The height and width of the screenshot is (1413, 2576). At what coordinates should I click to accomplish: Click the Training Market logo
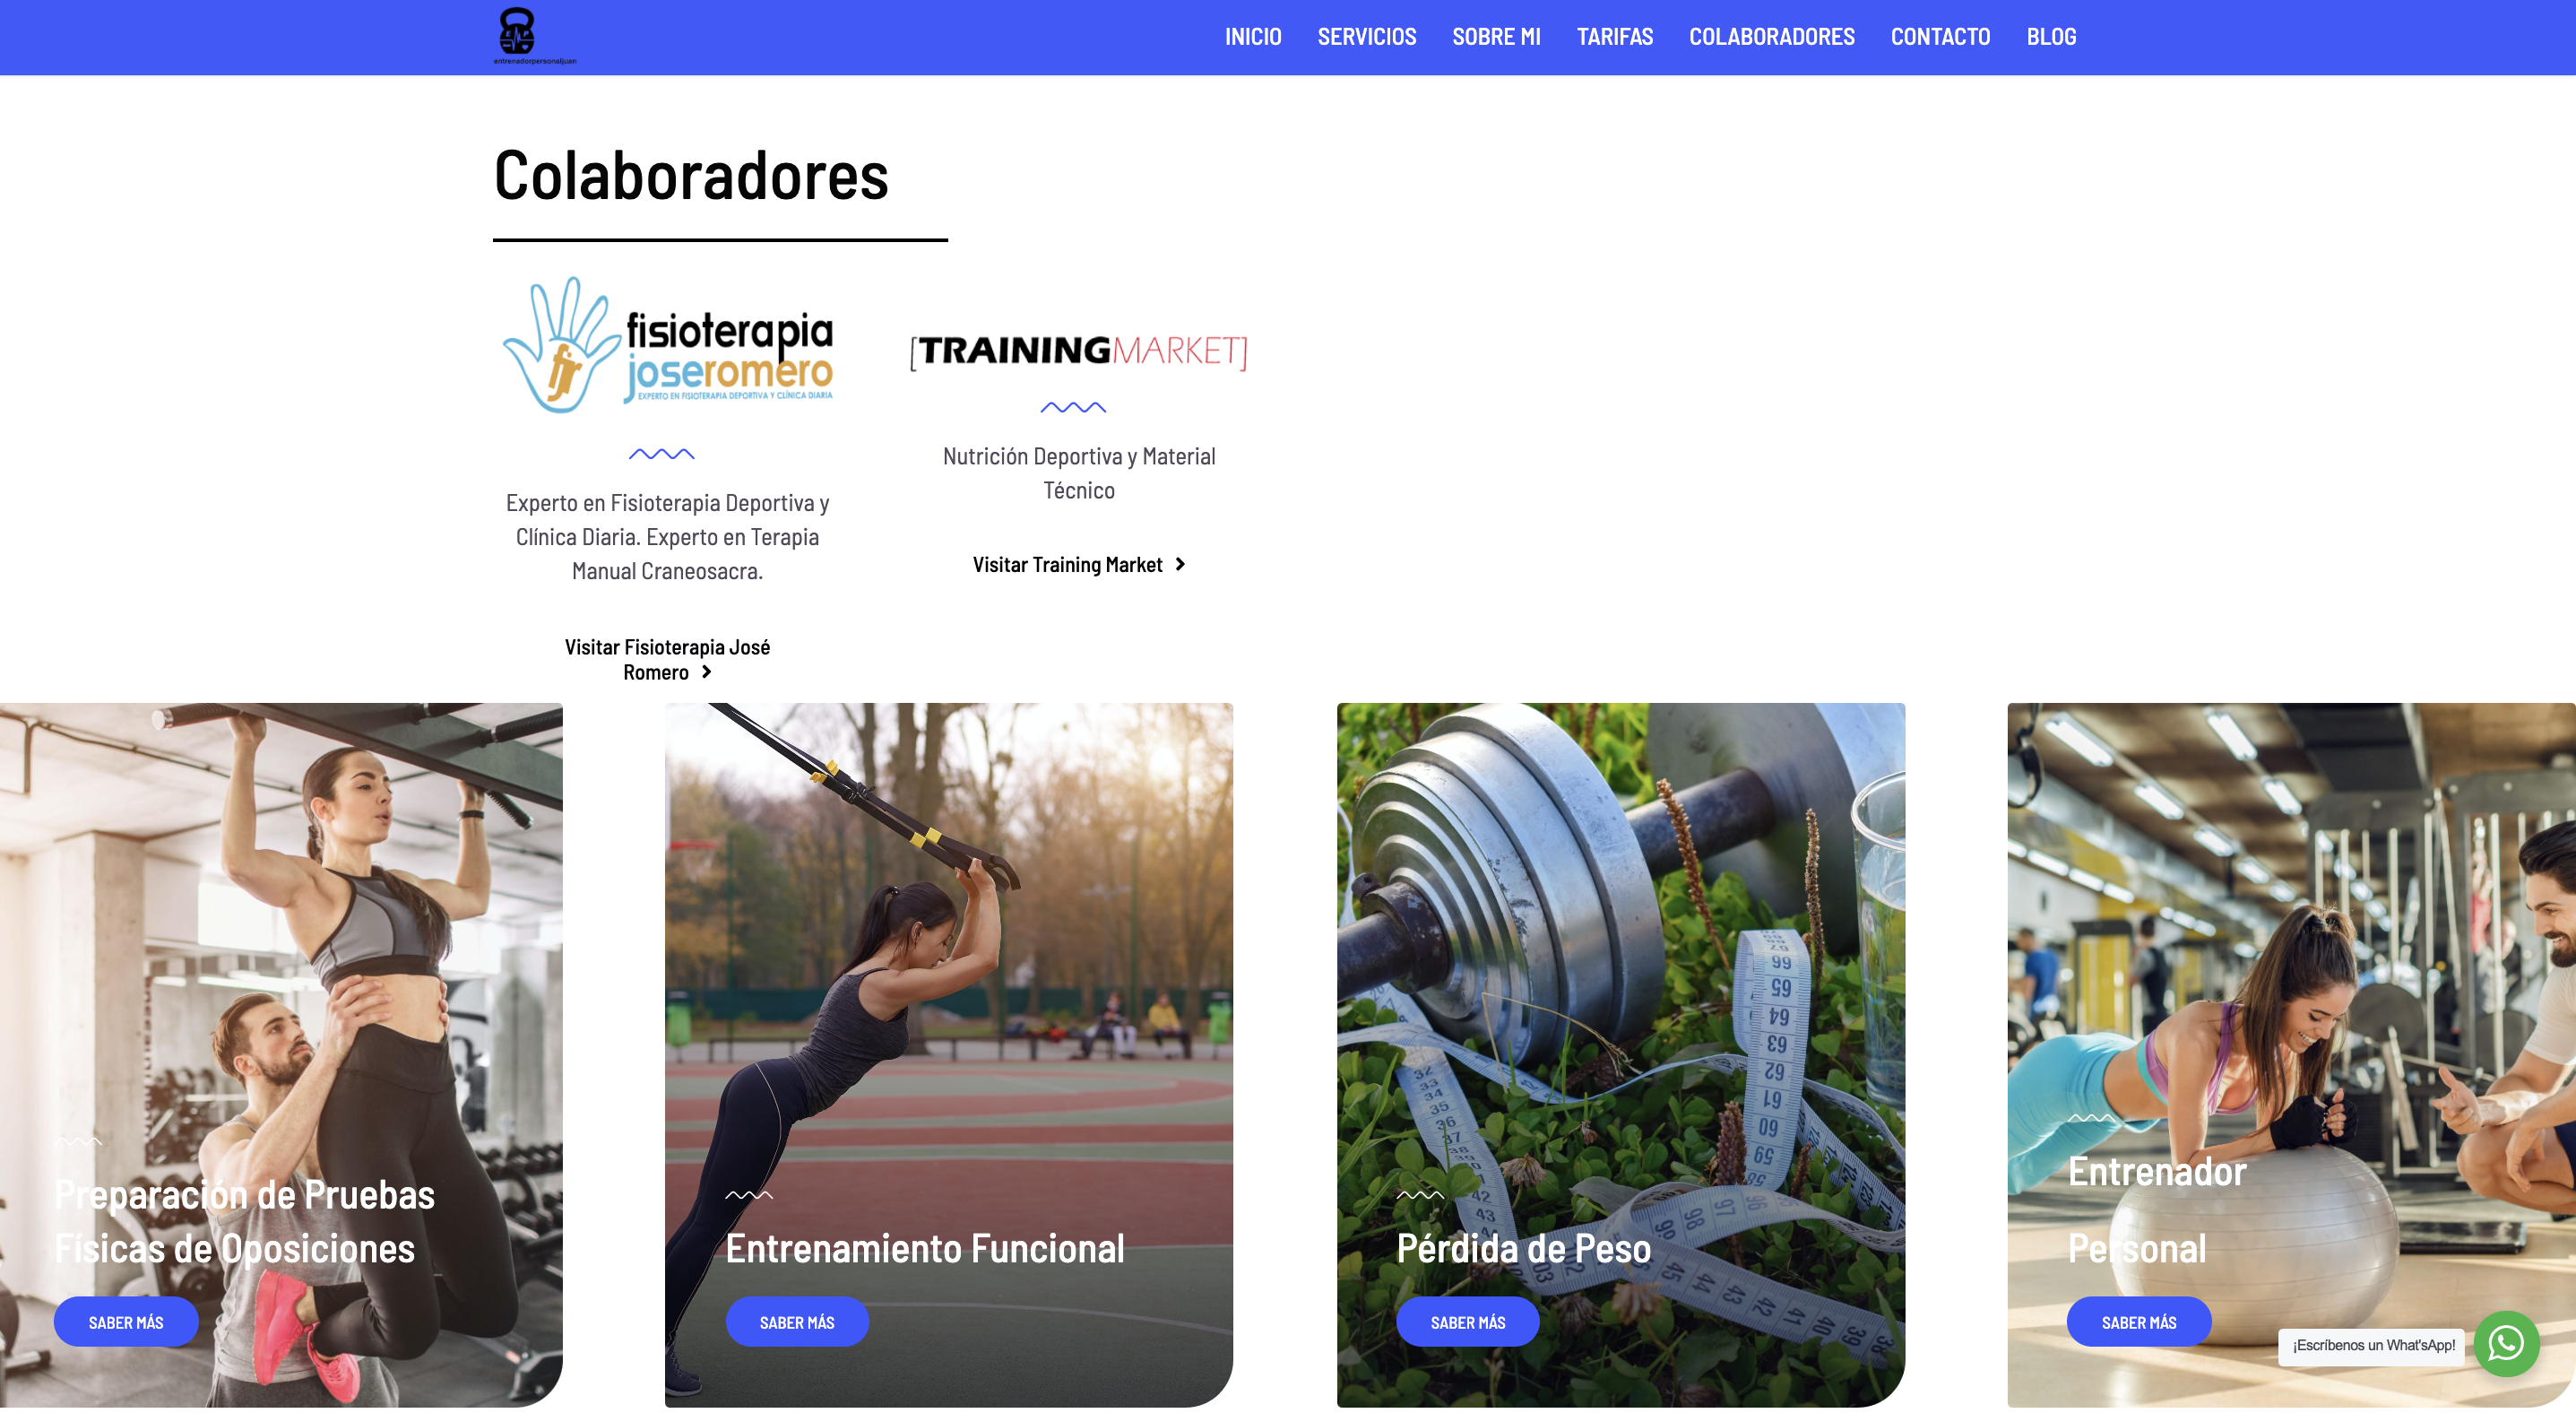tap(1079, 351)
